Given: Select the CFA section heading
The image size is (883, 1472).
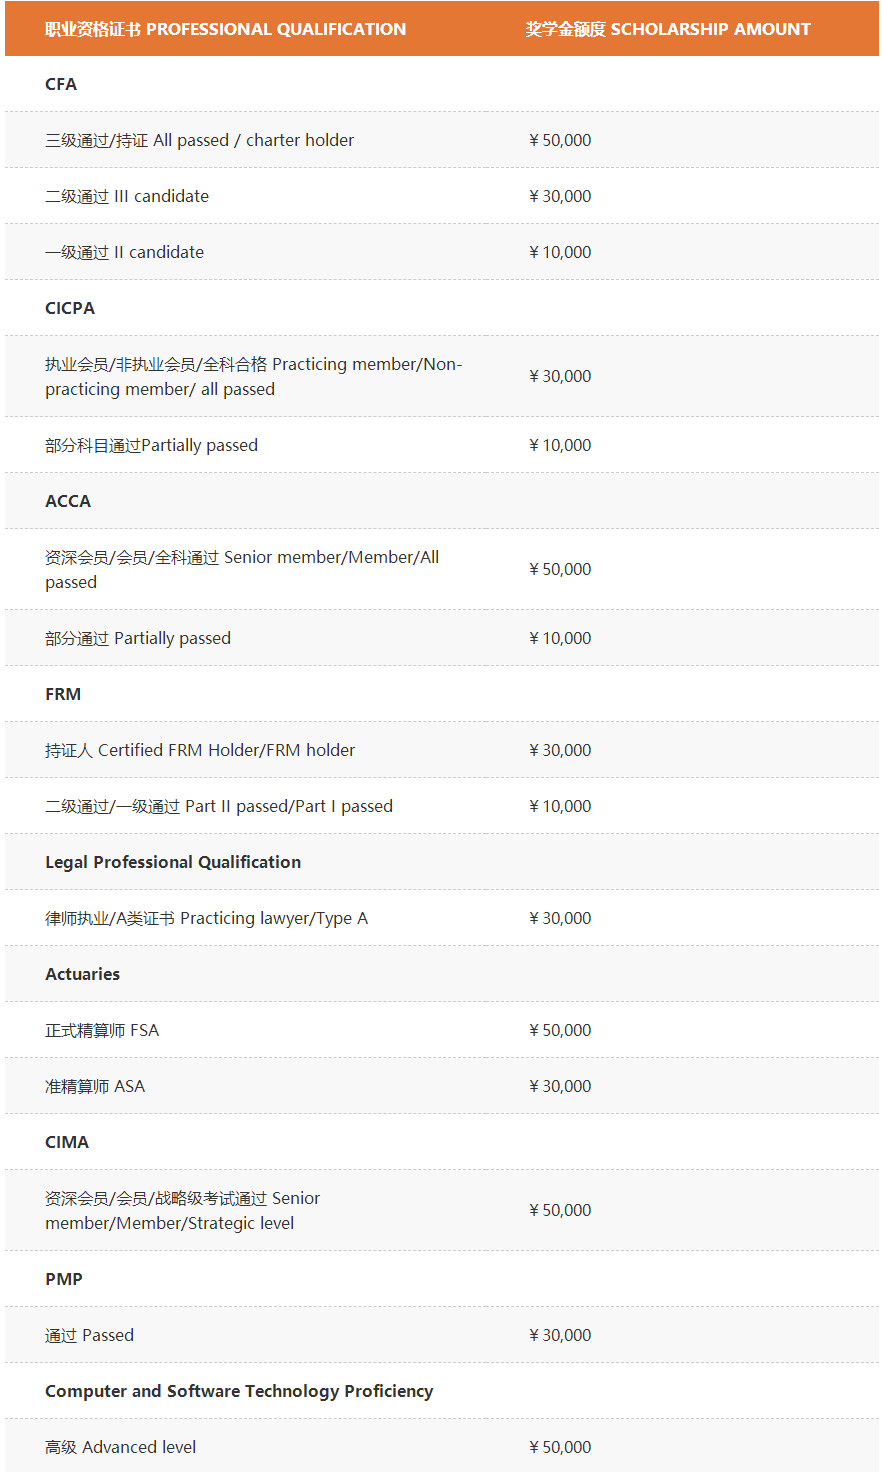Looking at the screenshot, I should pos(61,84).
